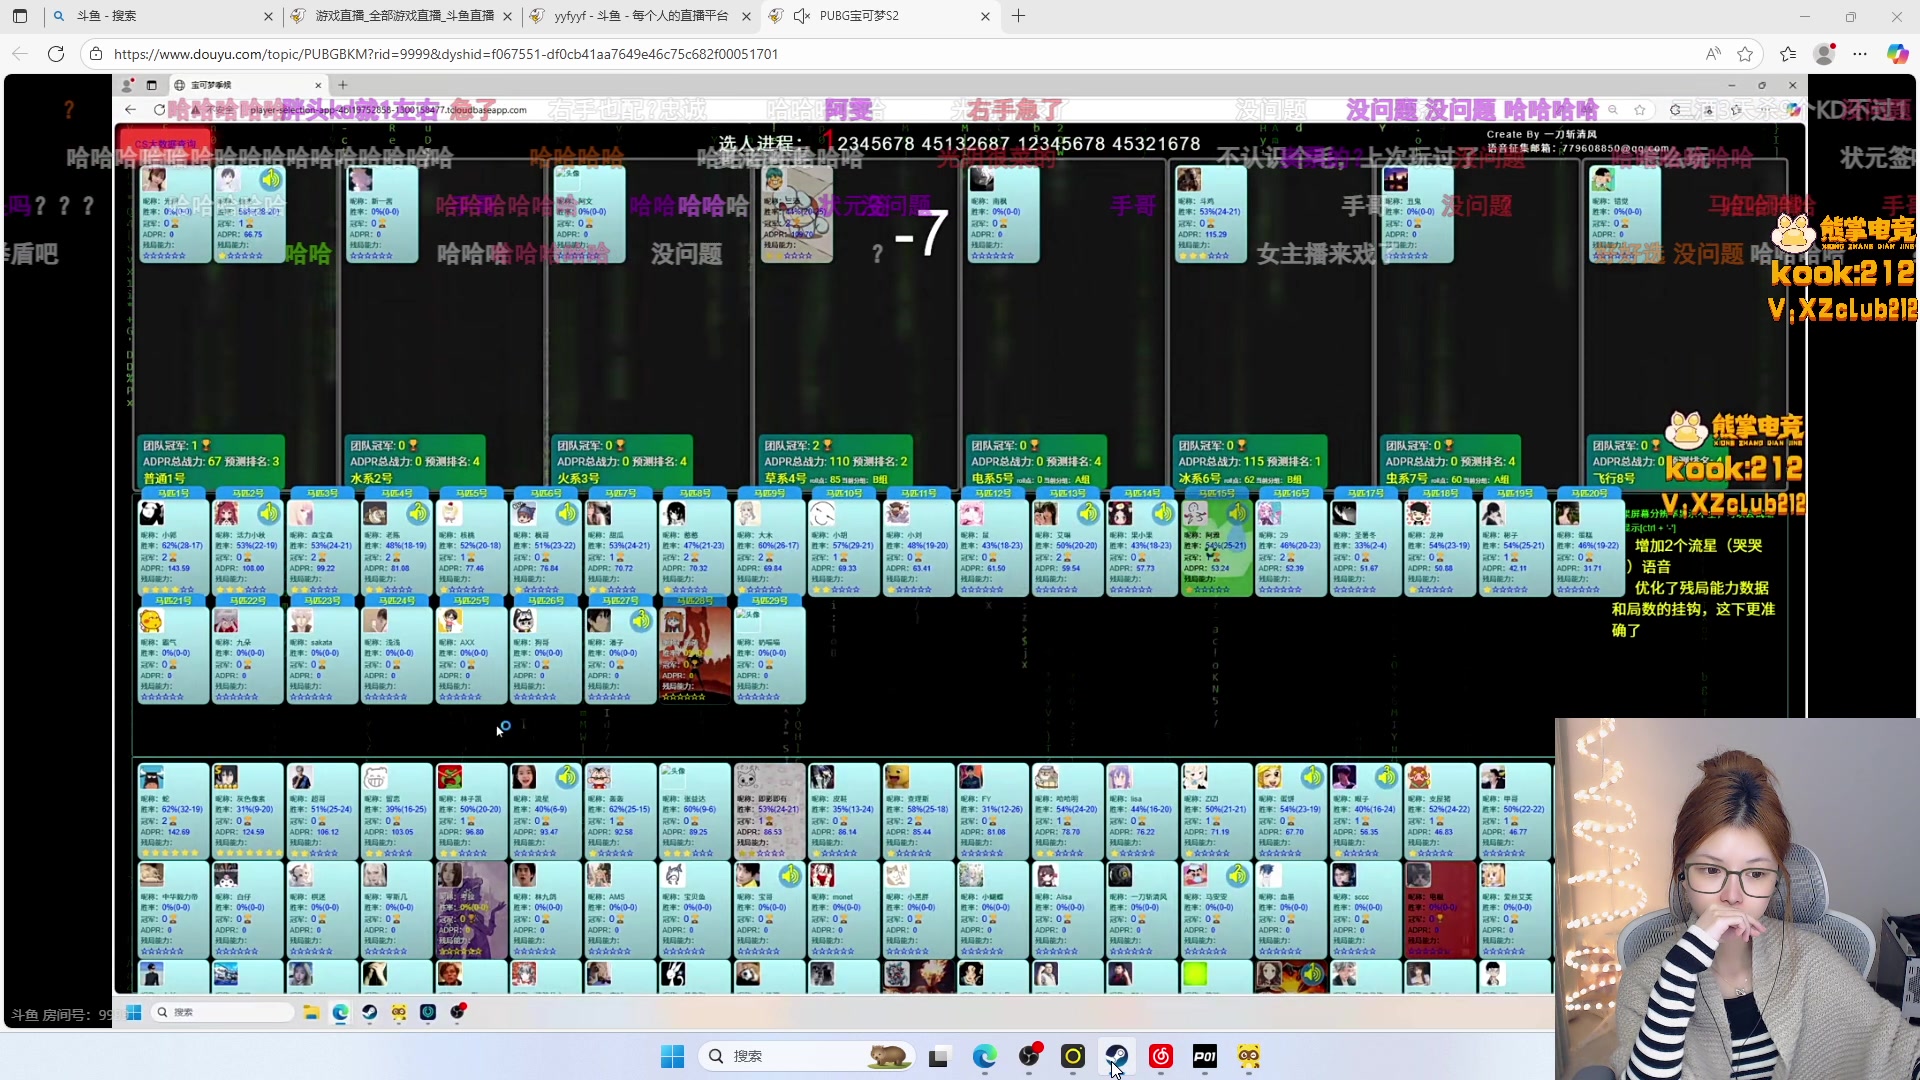This screenshot has height=1080, width=1920.
Task: Close the 游戏直播_全部游戏直播 tab
Action: coord(508,16)
